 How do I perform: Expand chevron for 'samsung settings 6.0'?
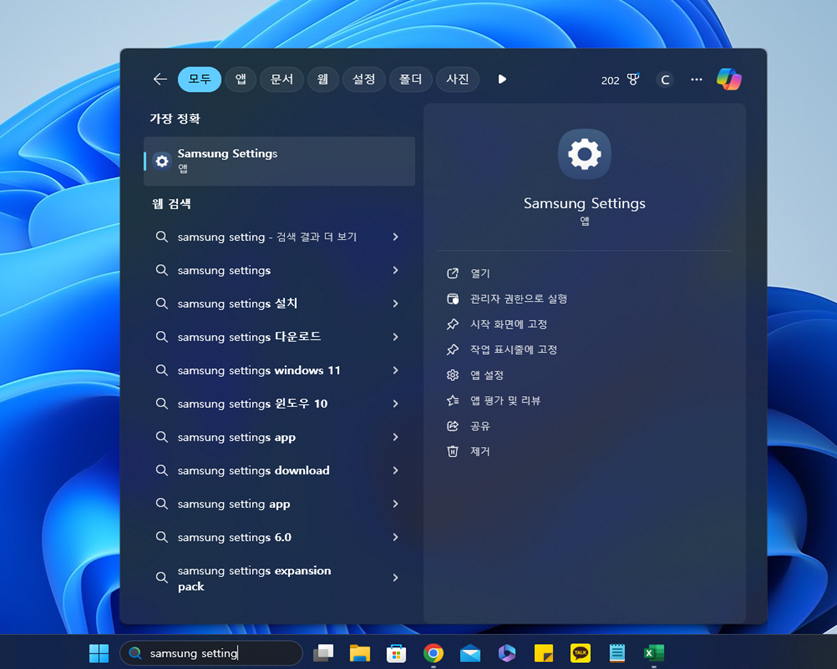pos(396,537)
